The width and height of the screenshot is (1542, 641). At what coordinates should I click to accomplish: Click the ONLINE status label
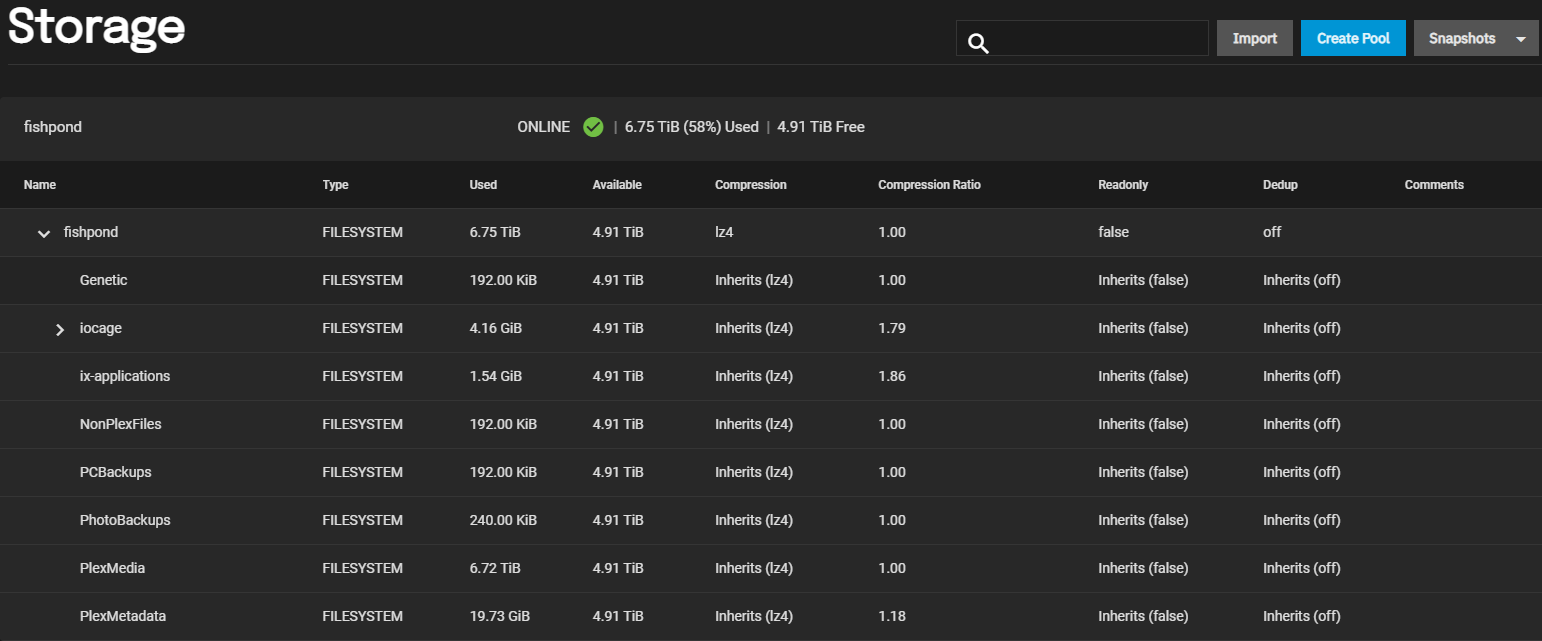coord(543,127)
